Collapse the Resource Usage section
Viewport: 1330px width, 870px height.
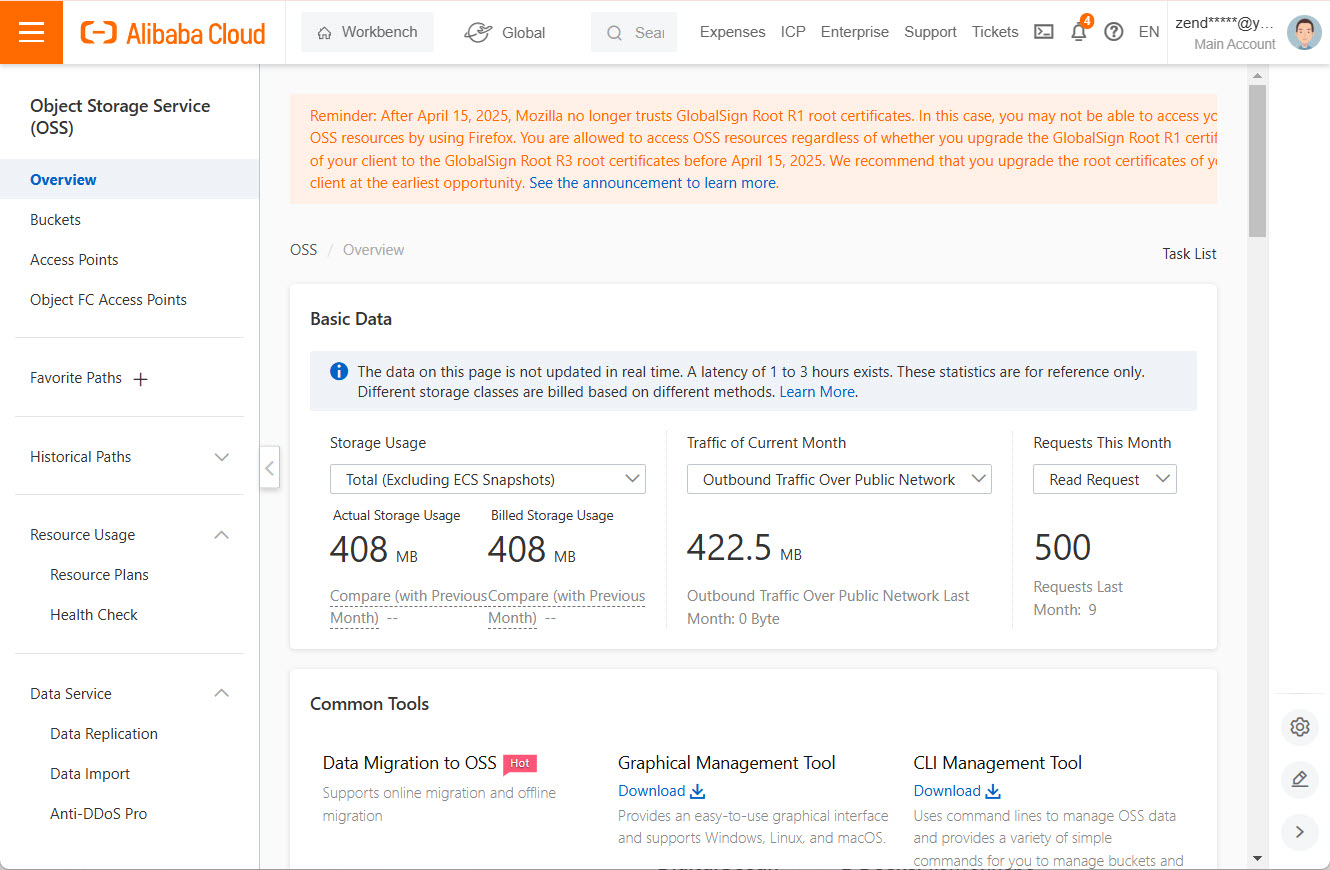(222, 535)
